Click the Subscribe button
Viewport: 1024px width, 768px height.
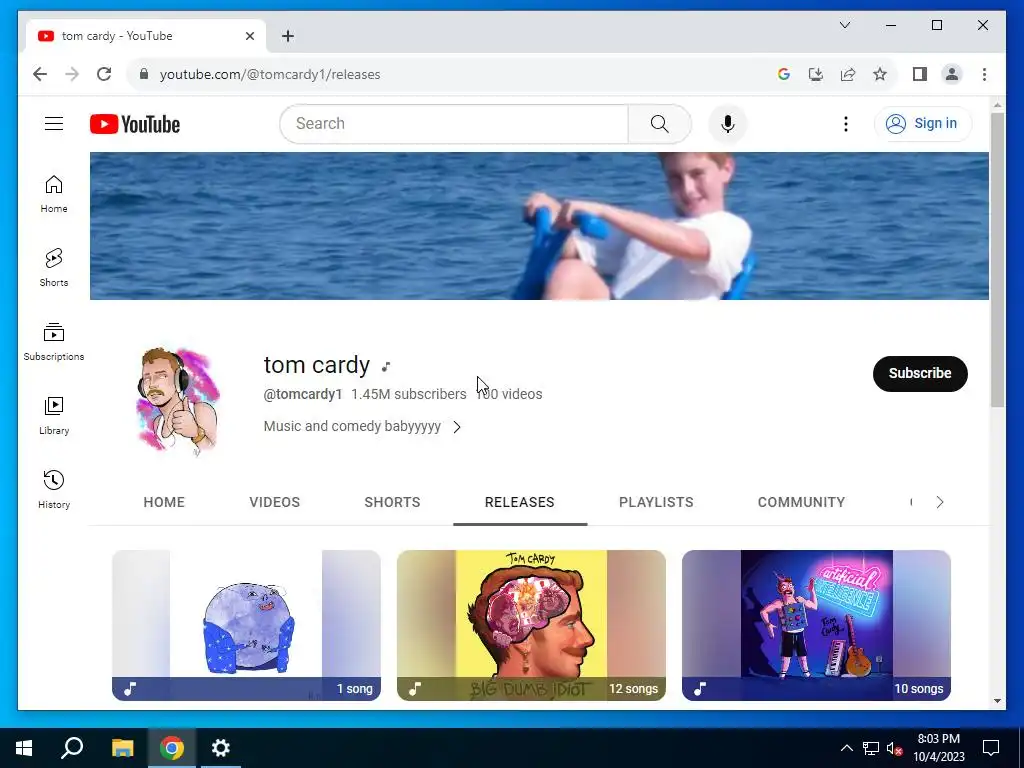click(x=920, y=374)
